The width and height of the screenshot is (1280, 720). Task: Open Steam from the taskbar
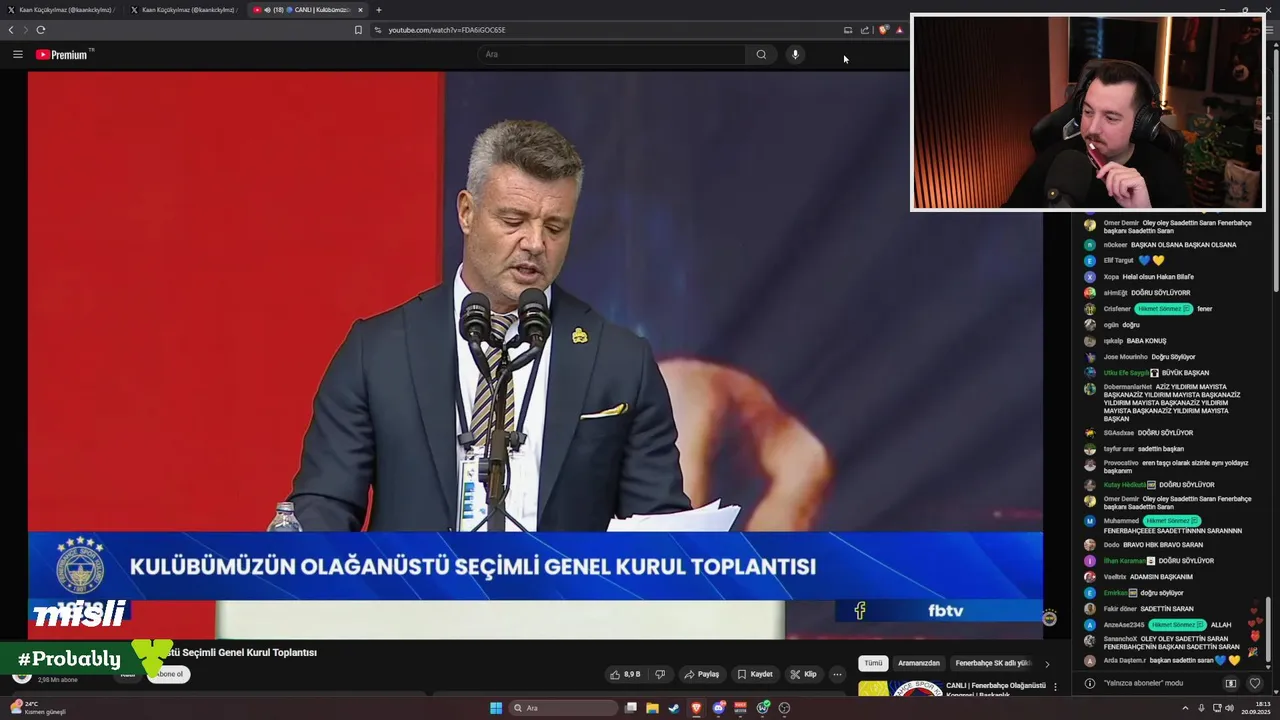(x=674, y=708)
